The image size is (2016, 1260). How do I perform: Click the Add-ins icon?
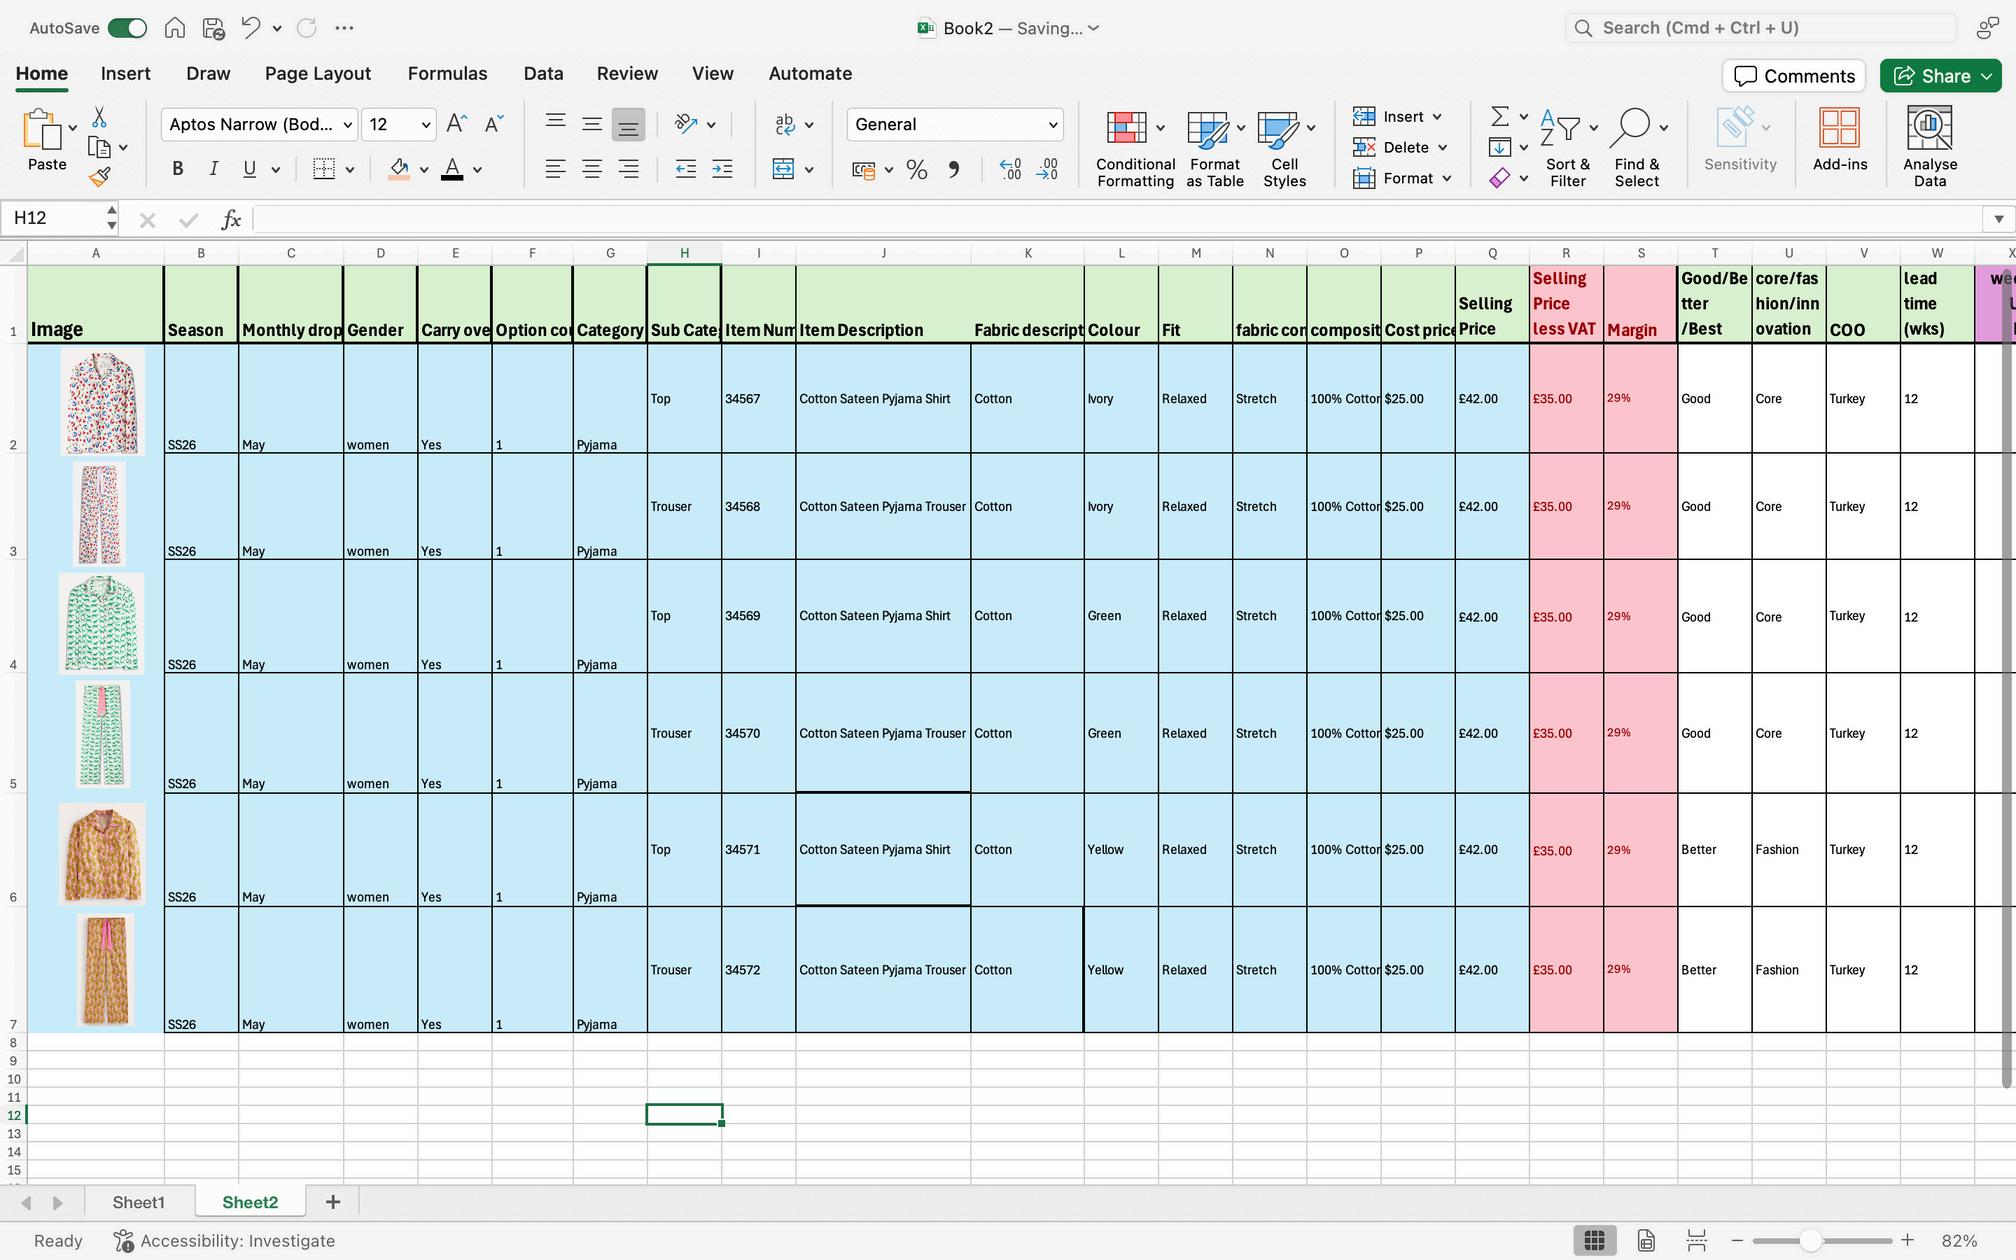(x=1839, y=128)
